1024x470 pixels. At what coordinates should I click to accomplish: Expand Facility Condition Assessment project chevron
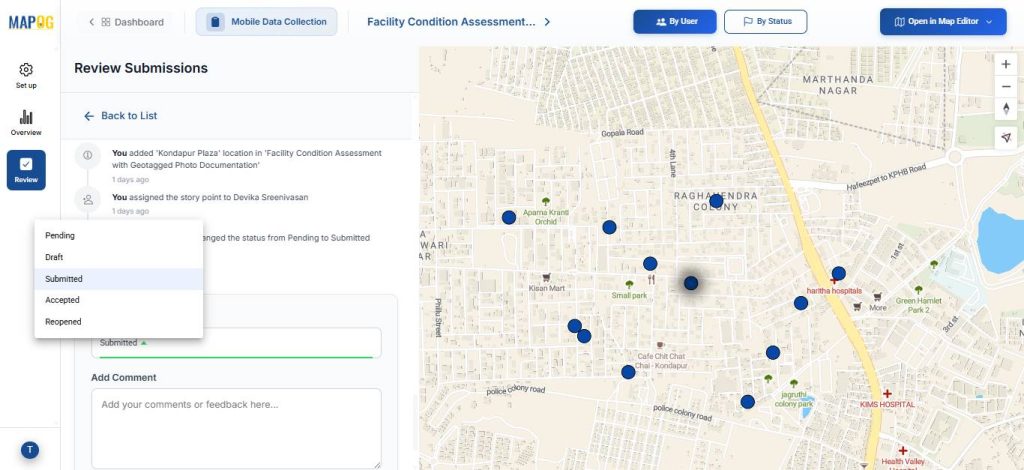[547, 22]
